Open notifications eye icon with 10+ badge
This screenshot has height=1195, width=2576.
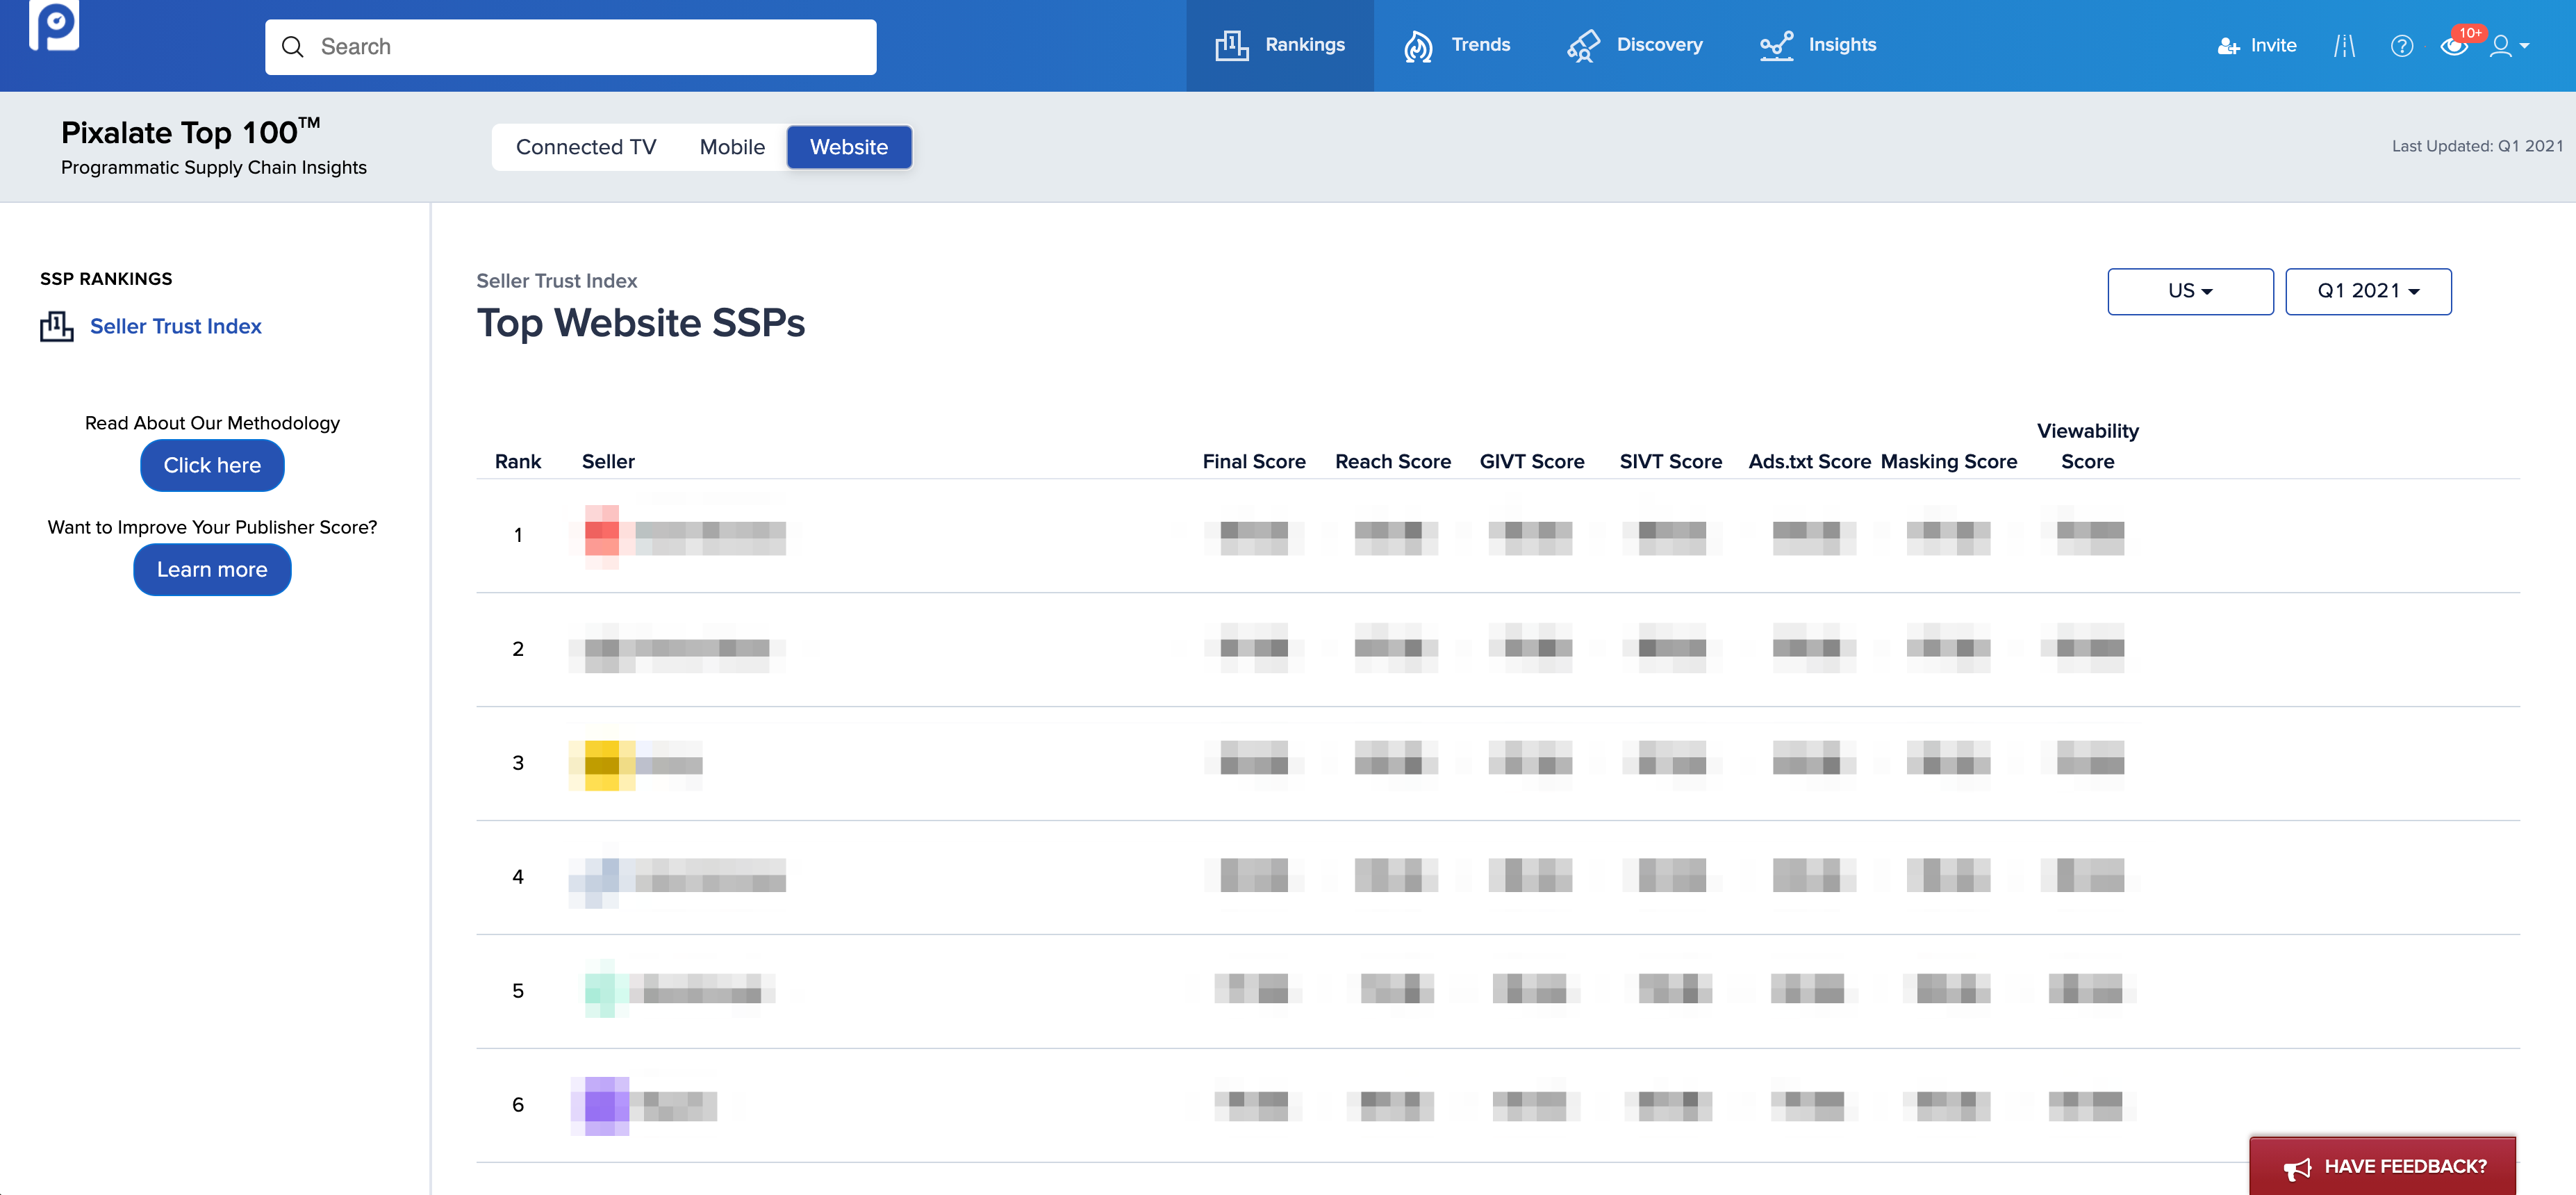pyautogui.click(x=2455, y=46)
